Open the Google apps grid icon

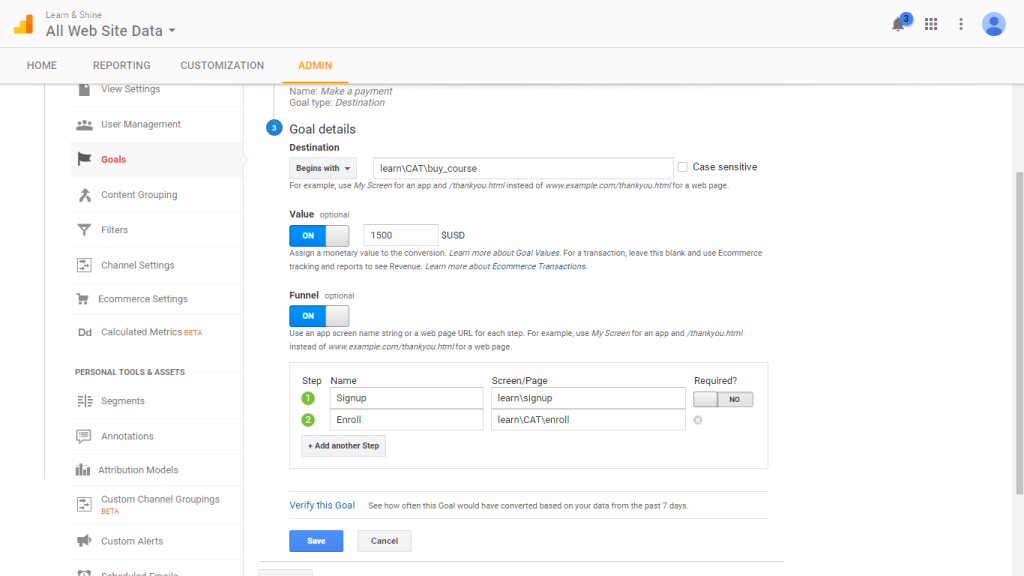(x=931, y=24)
